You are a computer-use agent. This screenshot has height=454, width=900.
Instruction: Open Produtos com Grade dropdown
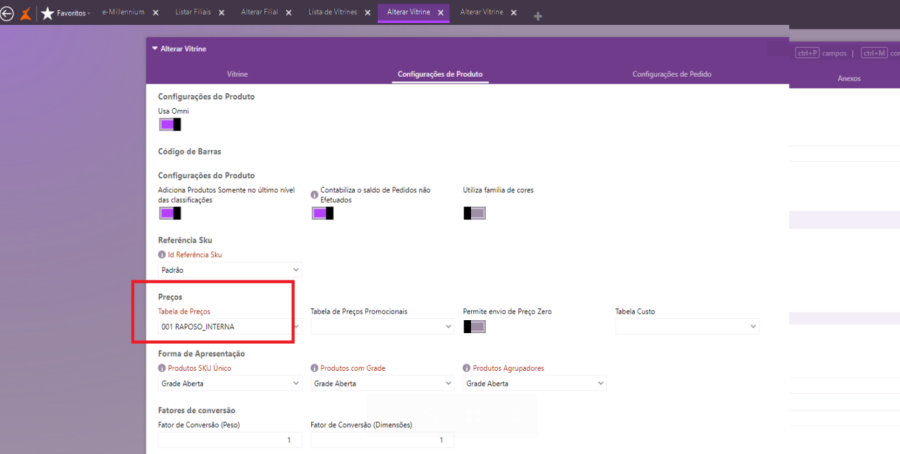(382, 383)
